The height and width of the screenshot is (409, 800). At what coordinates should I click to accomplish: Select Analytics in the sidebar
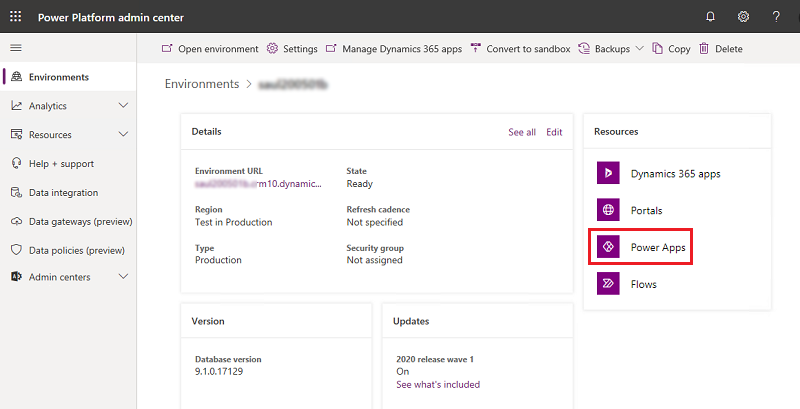[68, 106]
